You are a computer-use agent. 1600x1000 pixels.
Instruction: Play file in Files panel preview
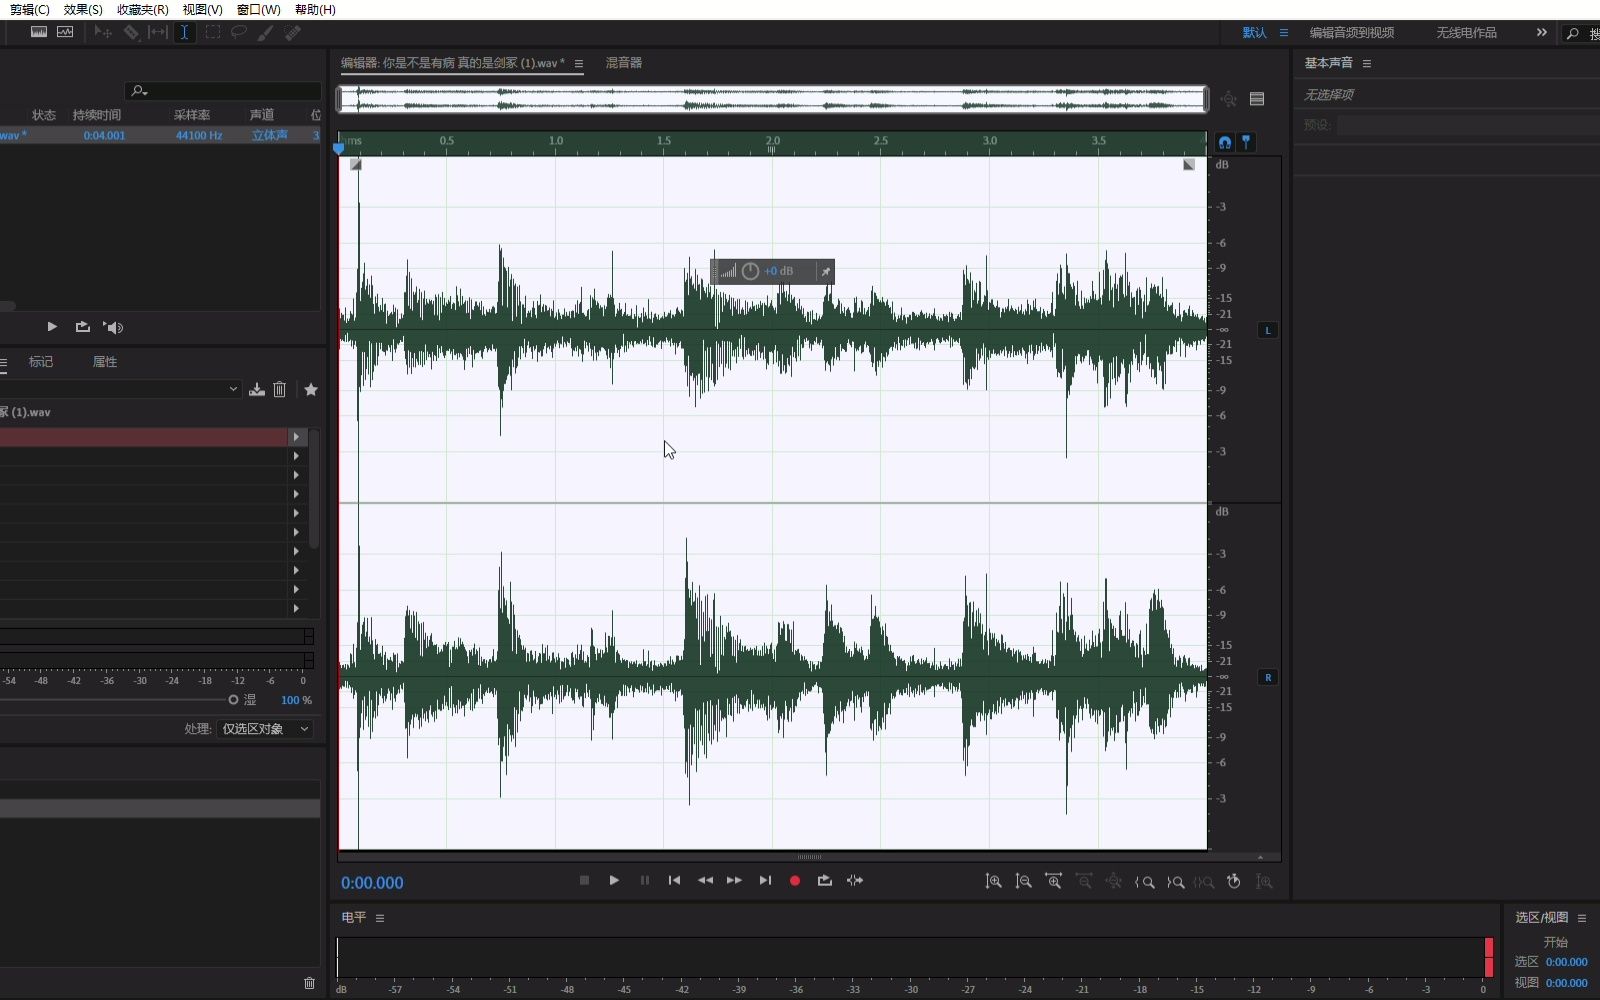(x=52, y=327)
